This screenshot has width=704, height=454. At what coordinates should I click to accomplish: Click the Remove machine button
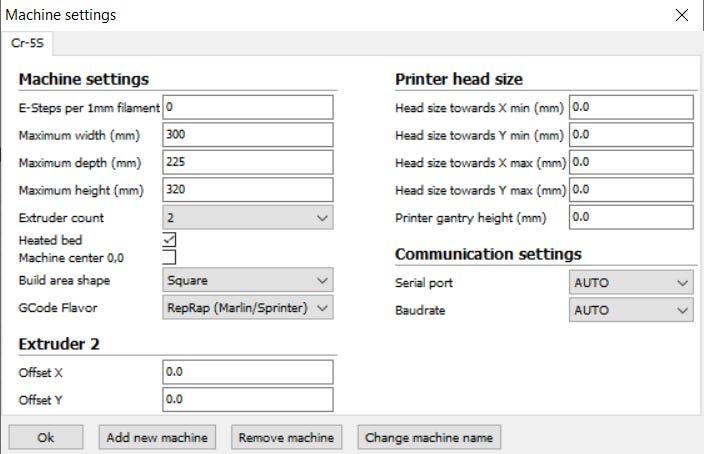coord(286,437)
